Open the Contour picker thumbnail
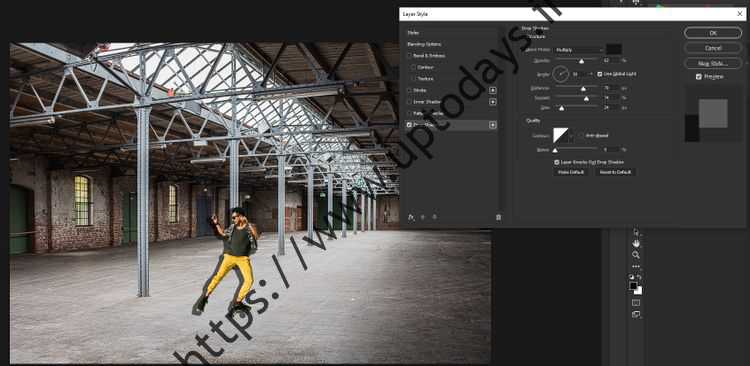 pyautogui.click(x=561, y=135)
